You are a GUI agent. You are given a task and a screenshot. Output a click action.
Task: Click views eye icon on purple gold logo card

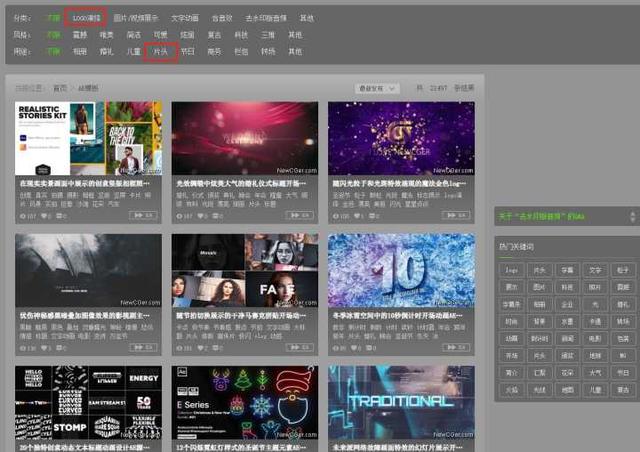(336, 216)
